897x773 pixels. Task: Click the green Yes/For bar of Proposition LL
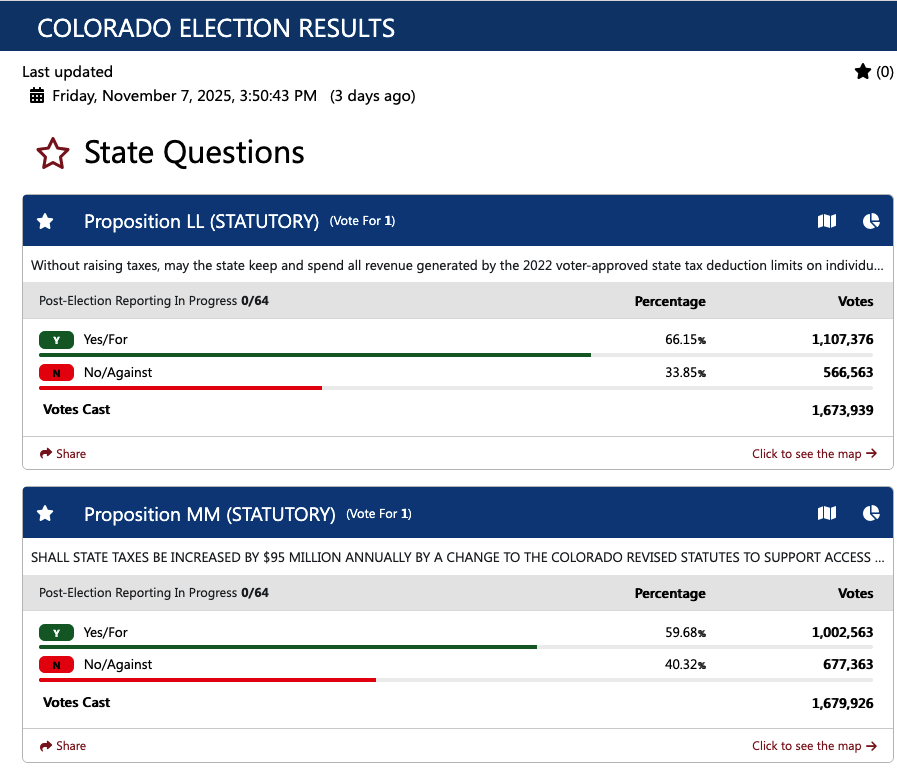314,355
